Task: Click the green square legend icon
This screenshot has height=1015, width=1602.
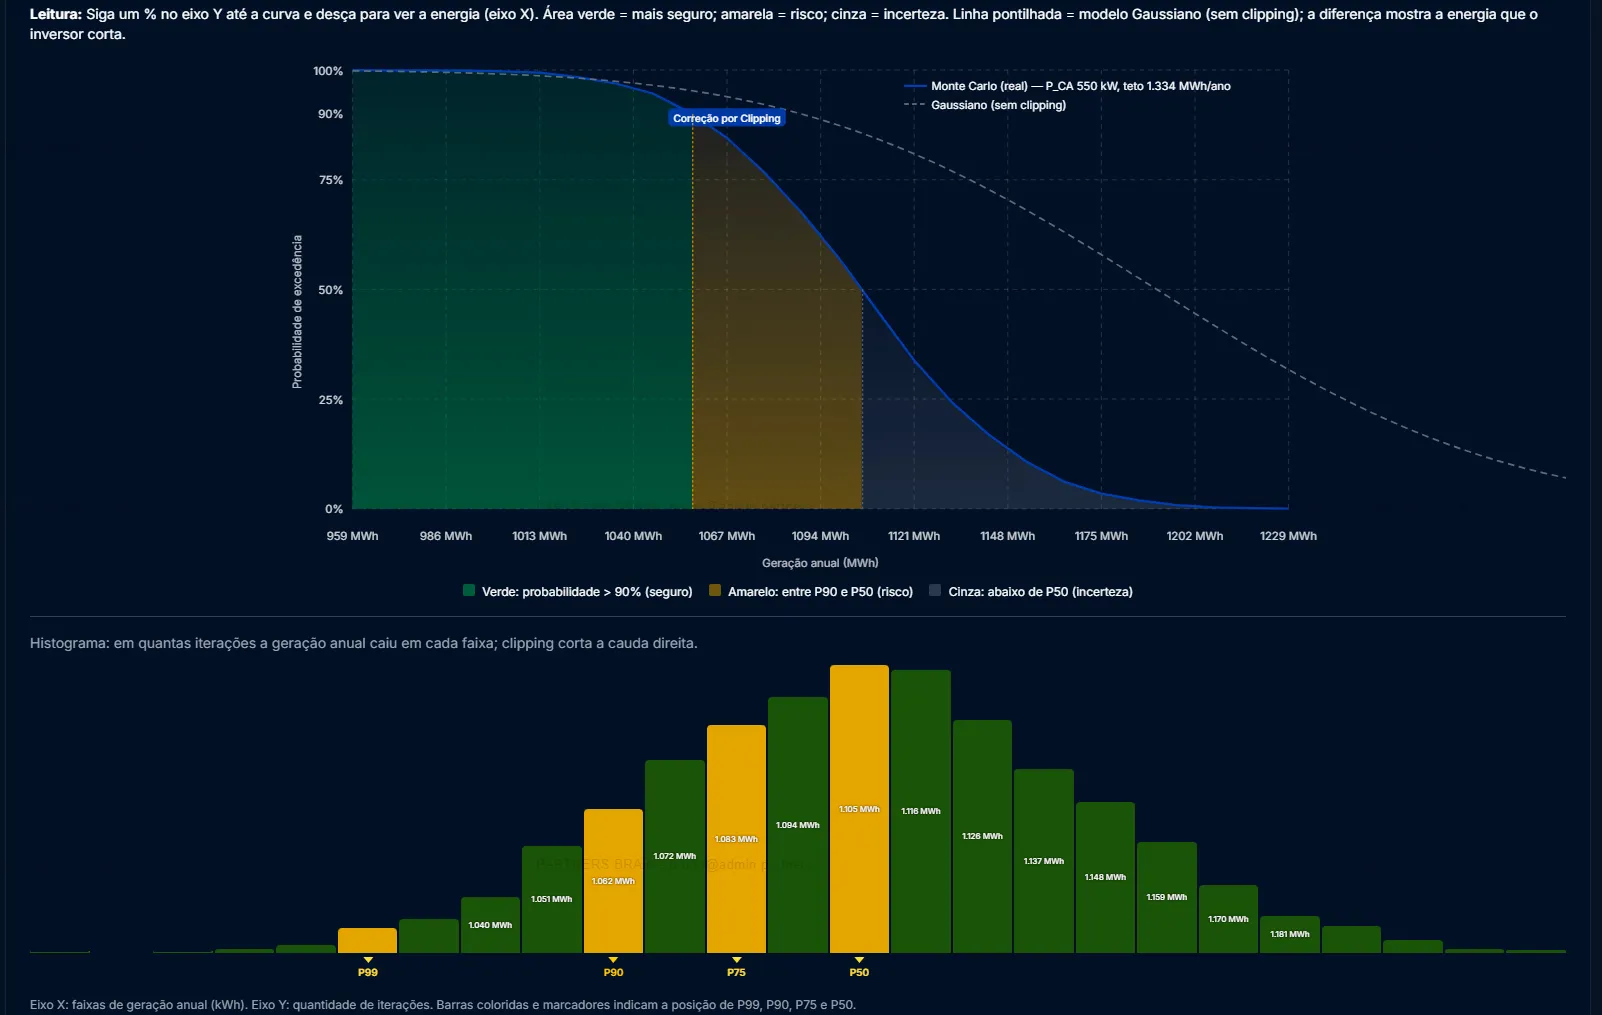Action: tap(469, 591)
